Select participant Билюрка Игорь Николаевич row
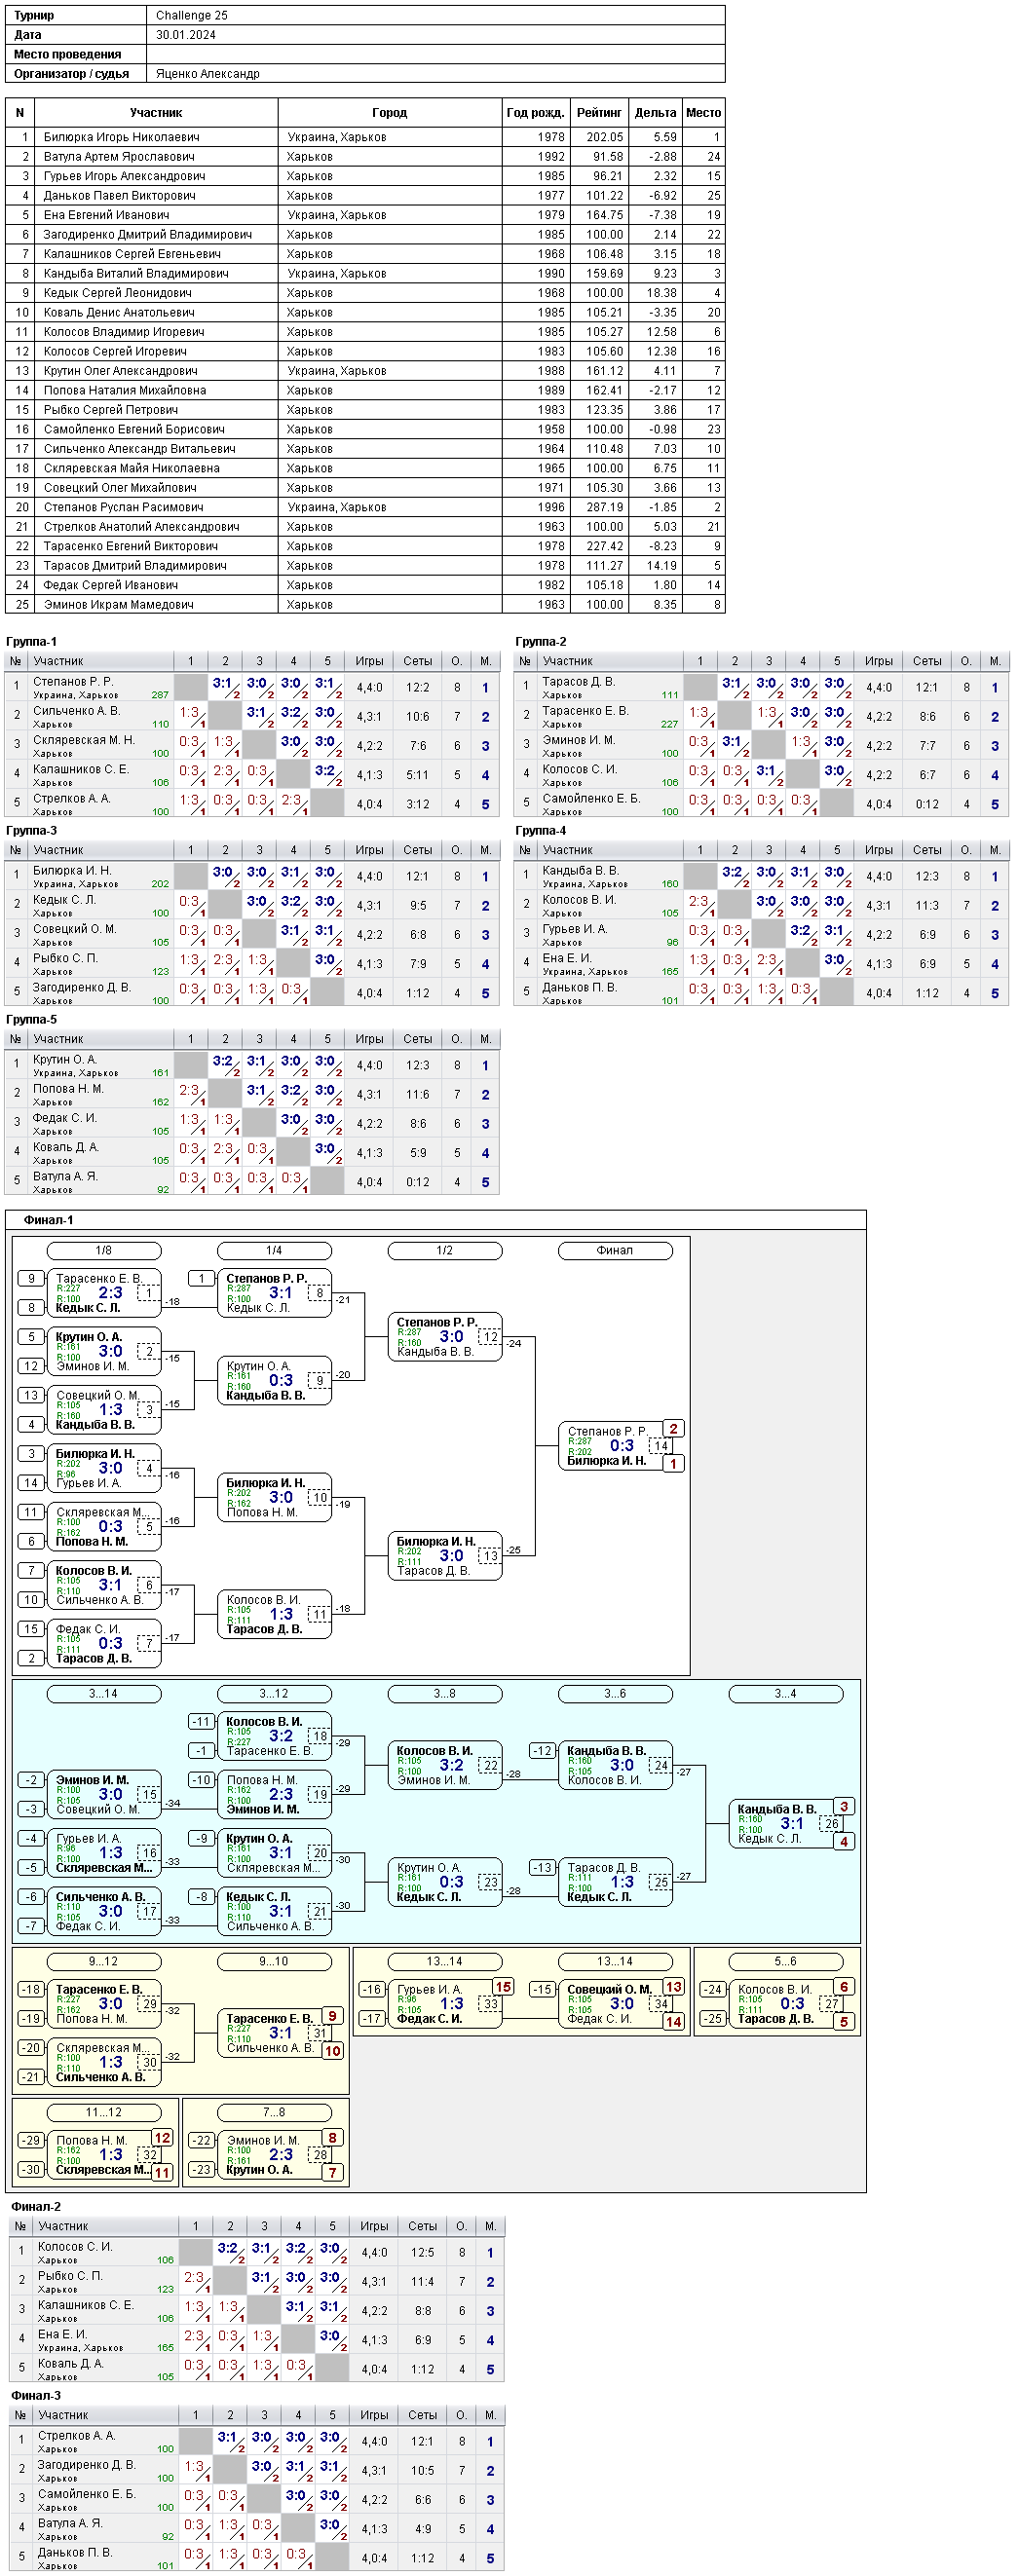The image size is (1019, 2576). point(365,137)
